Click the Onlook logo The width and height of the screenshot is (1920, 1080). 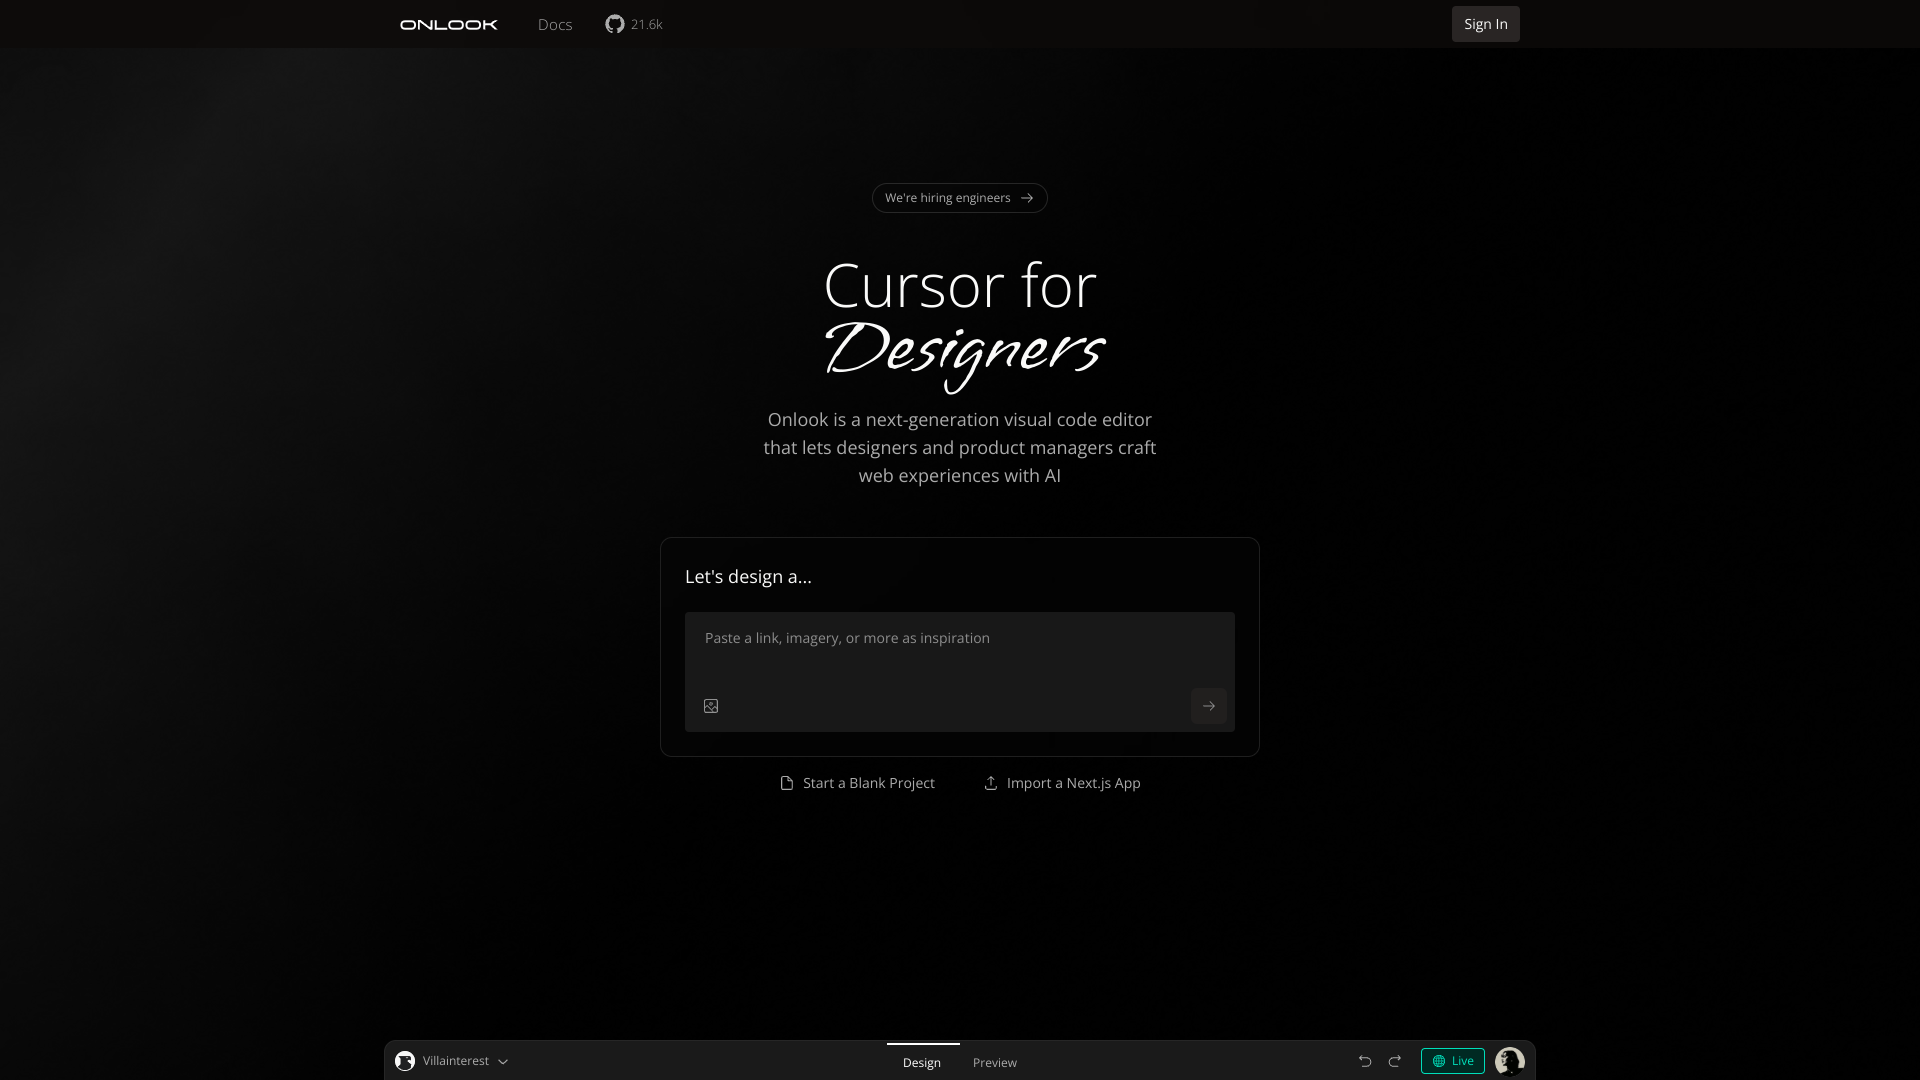448,24
